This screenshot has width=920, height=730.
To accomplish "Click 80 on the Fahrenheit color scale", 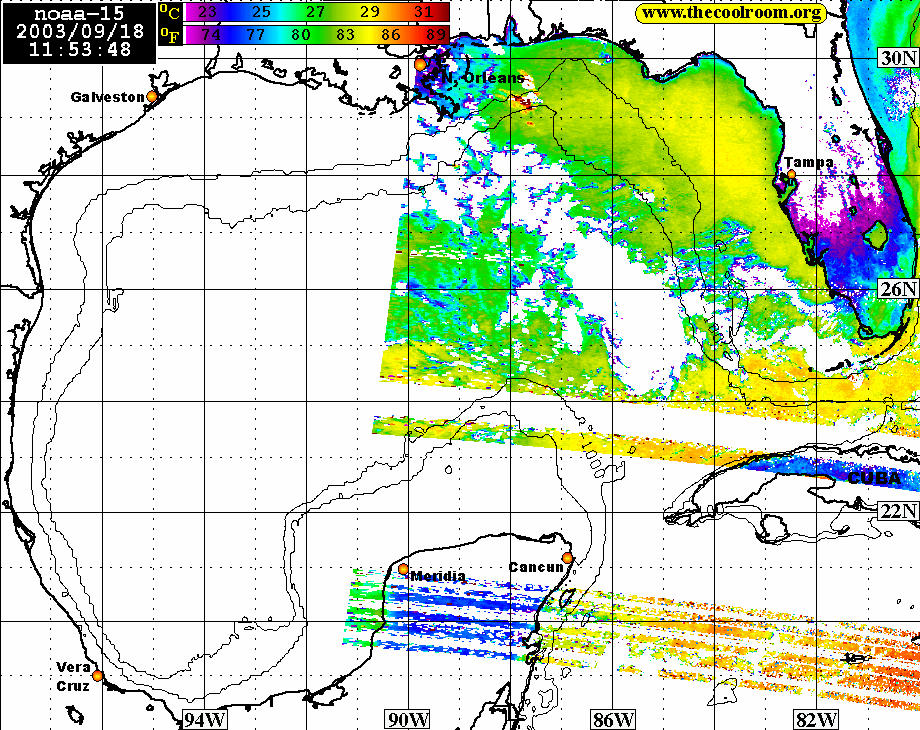I will [300, 35].
